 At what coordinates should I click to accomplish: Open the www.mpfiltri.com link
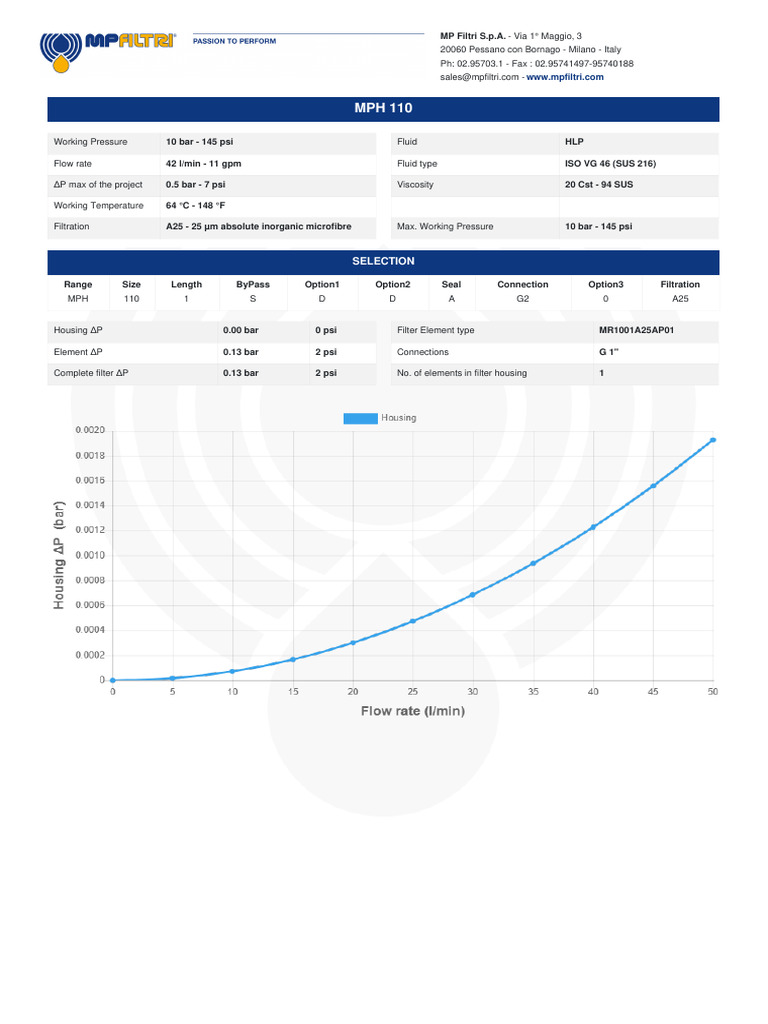565,77
